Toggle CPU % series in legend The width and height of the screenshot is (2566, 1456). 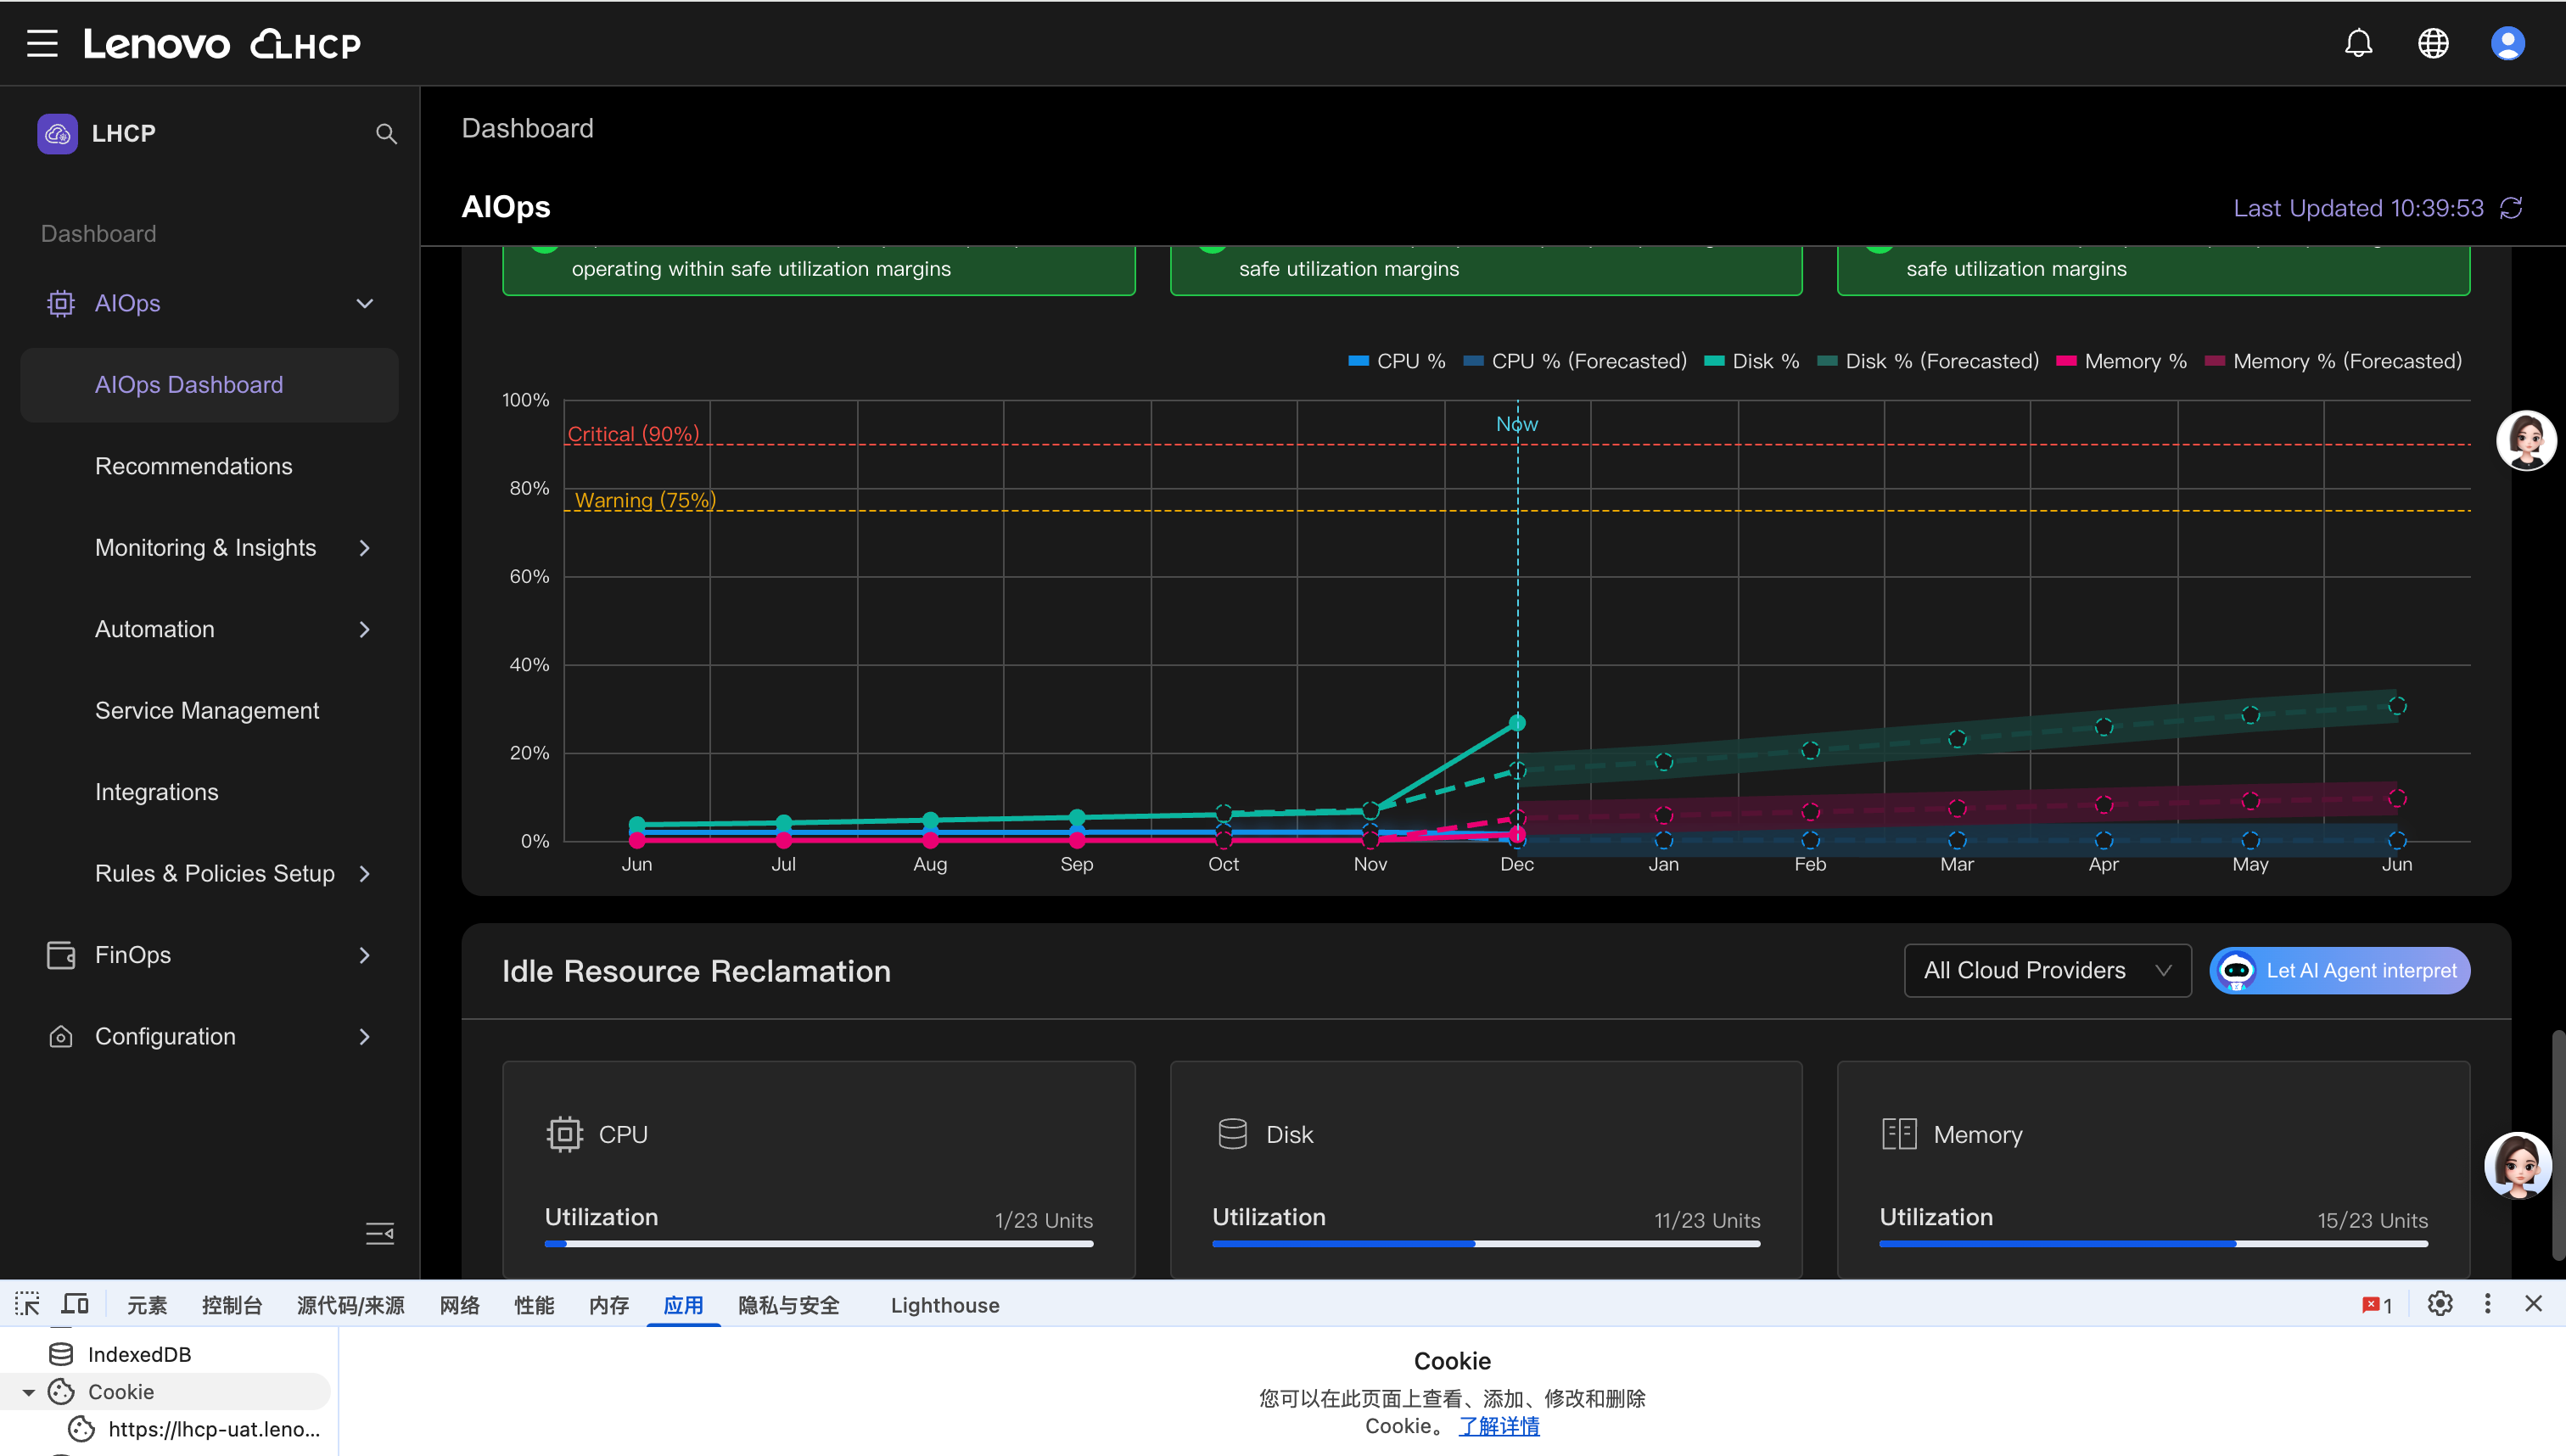click(1397, 361)
